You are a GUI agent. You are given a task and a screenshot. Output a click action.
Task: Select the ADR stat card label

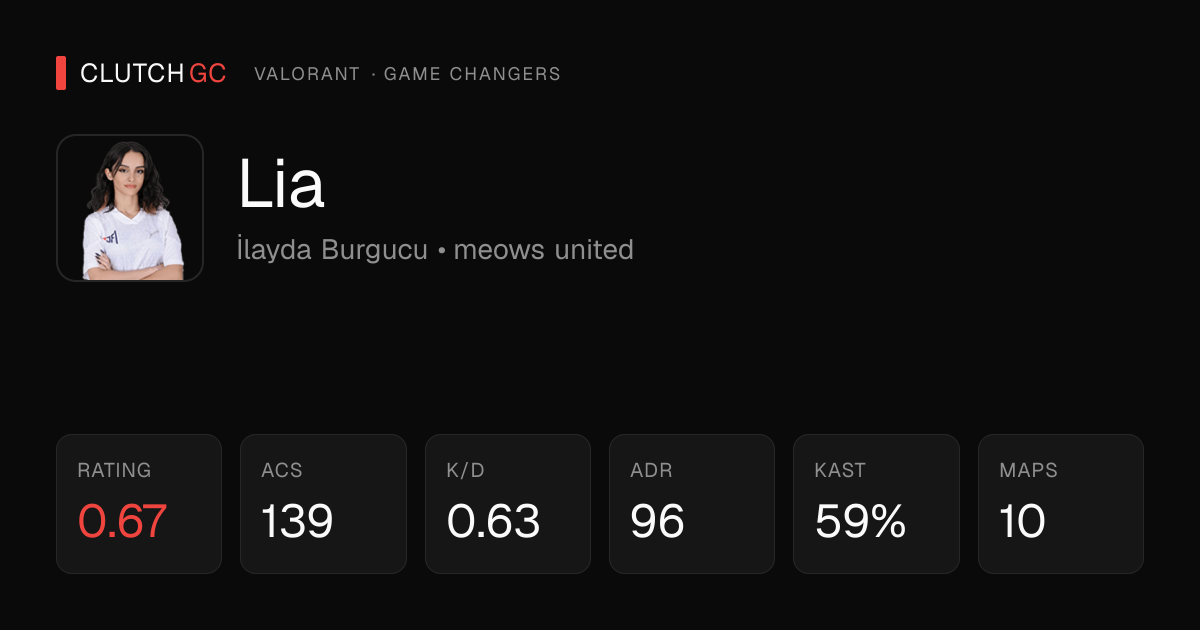click(651, 470)
